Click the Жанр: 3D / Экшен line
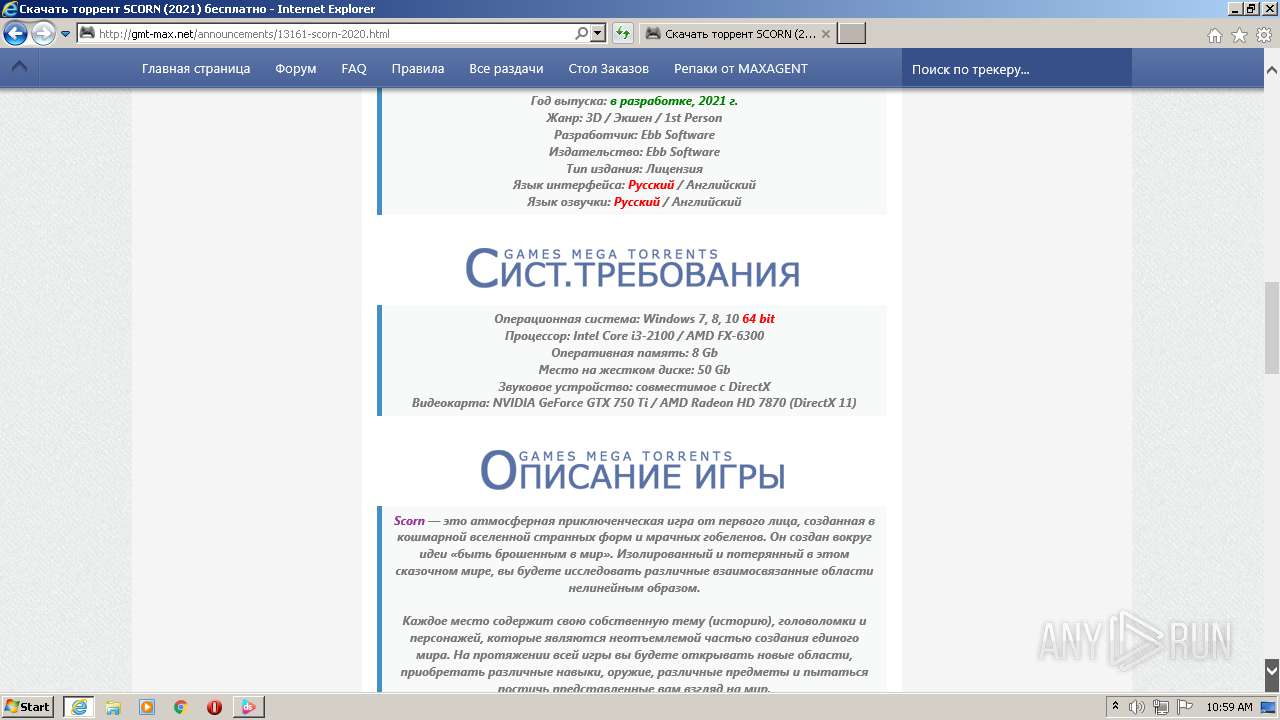 pos(634,118)
